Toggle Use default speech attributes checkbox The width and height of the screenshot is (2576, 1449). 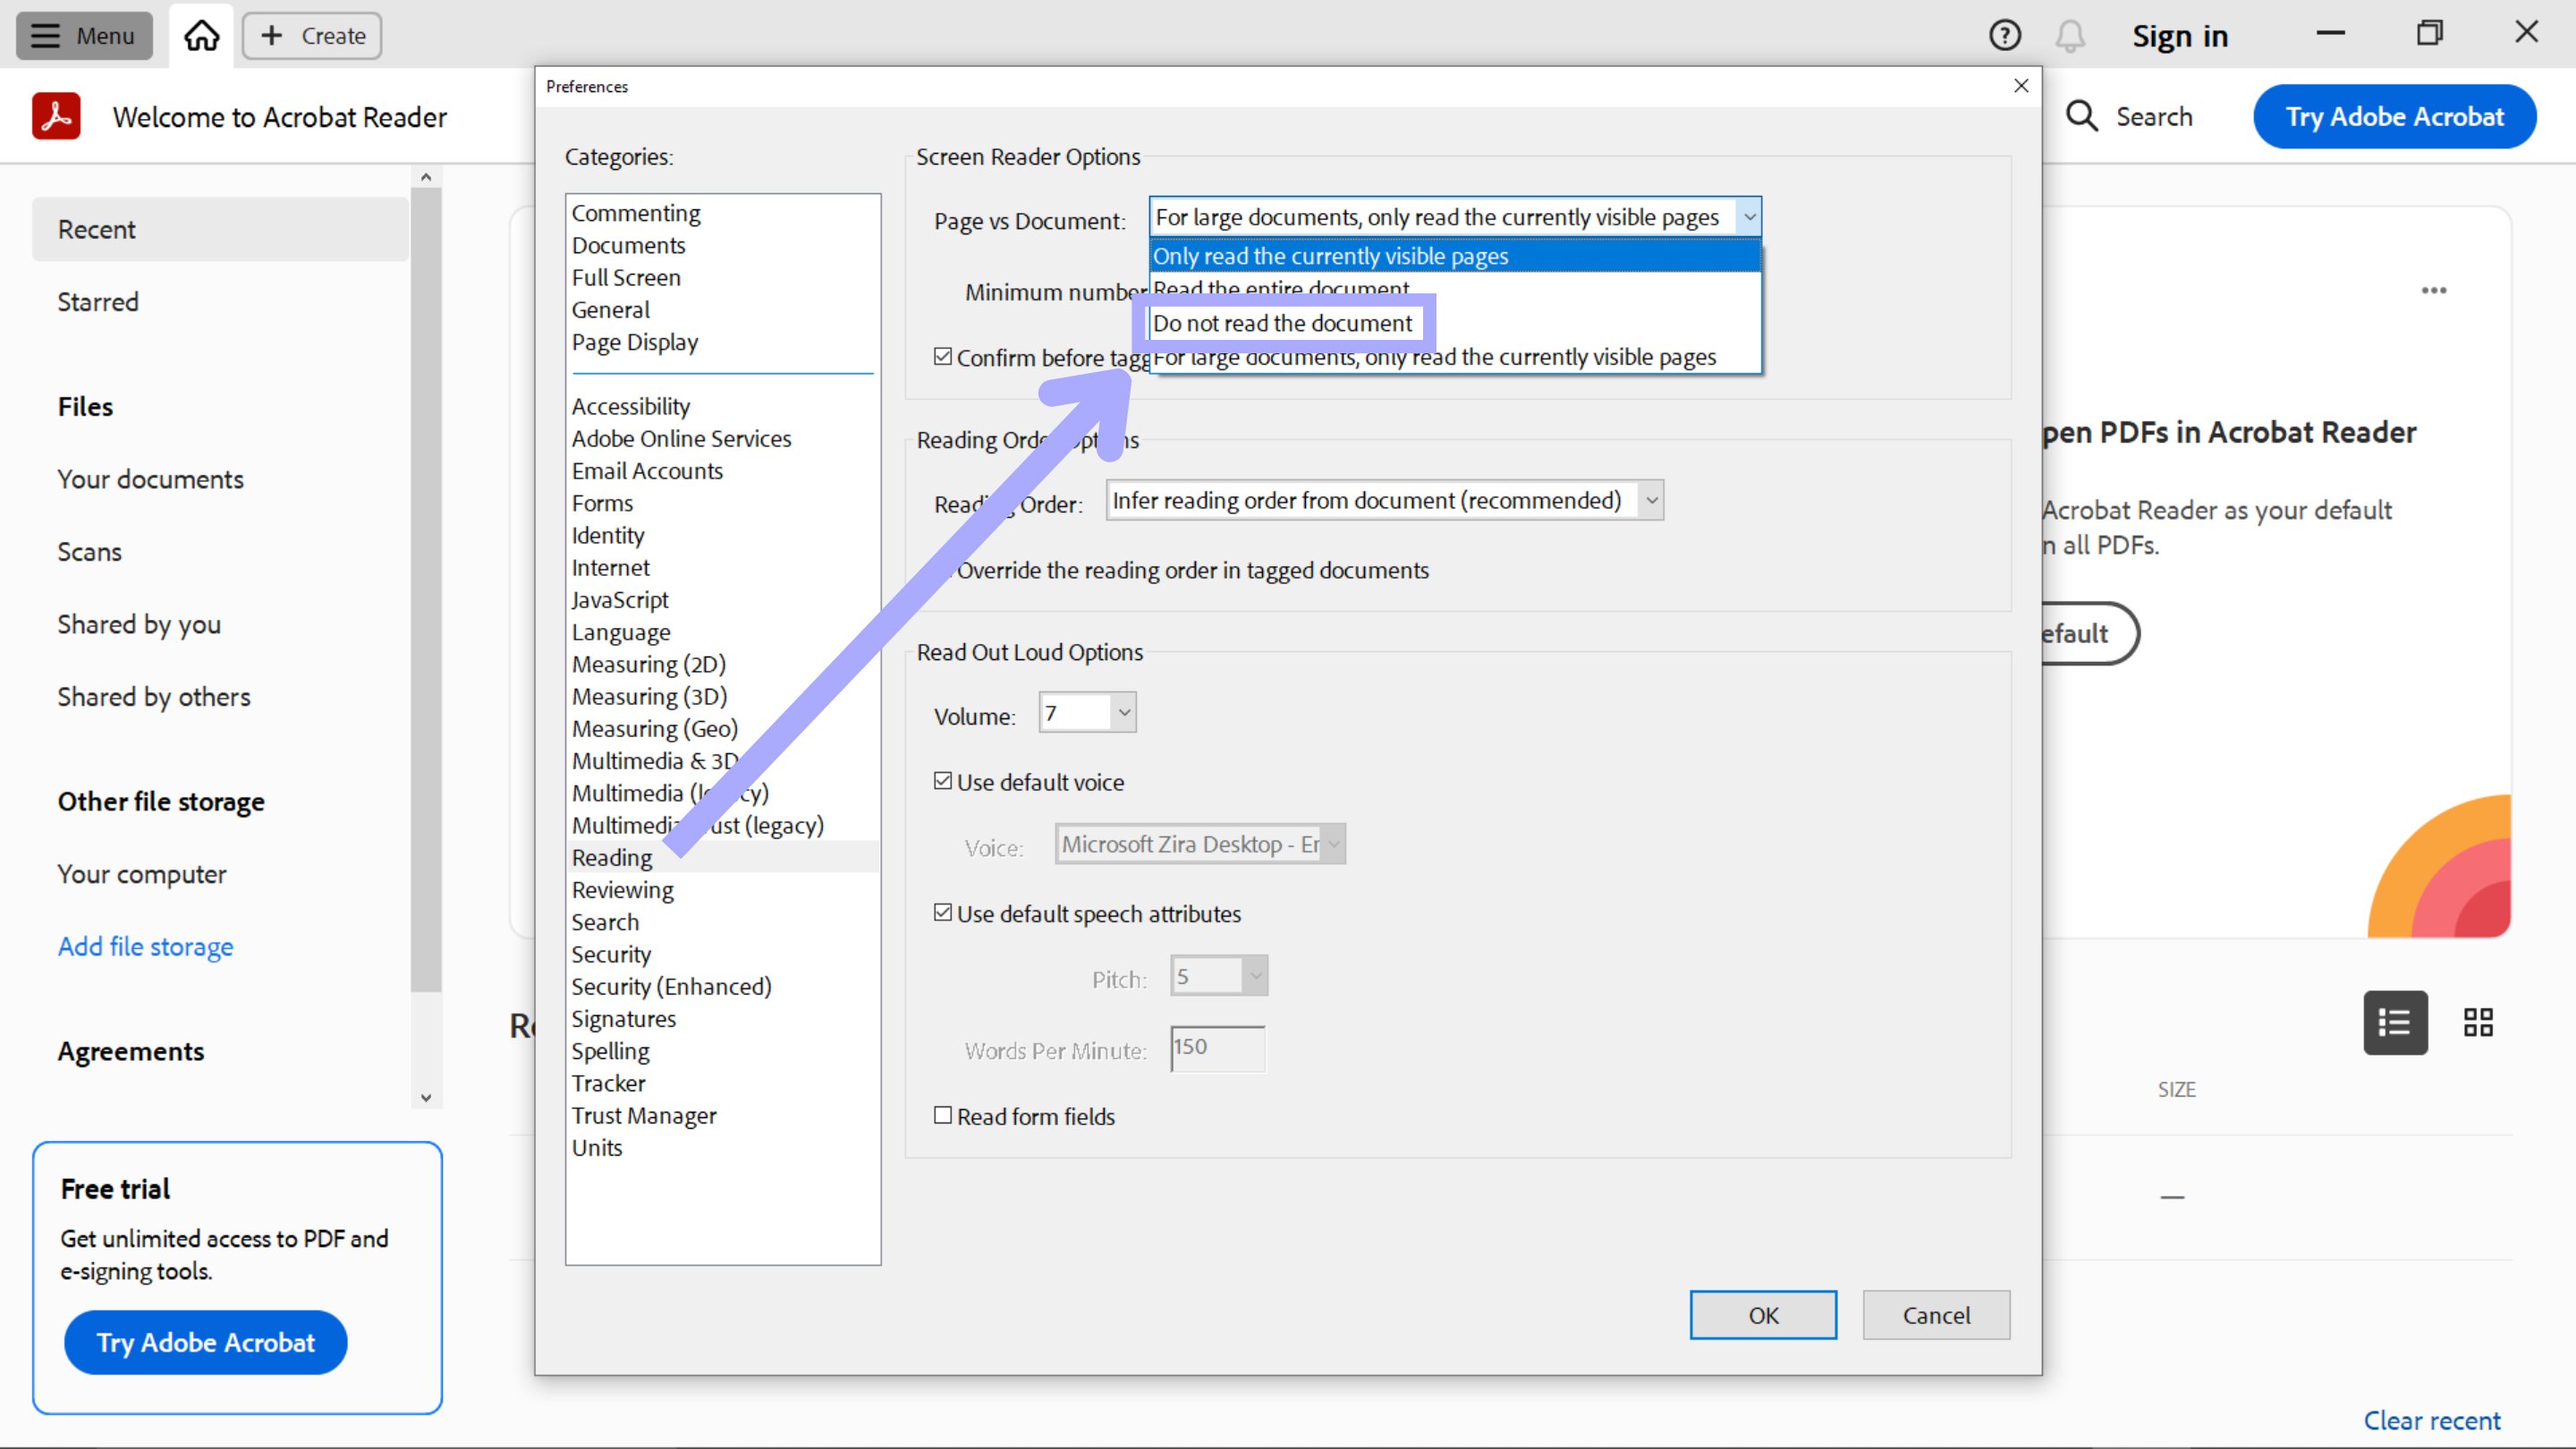pos(943,912)
